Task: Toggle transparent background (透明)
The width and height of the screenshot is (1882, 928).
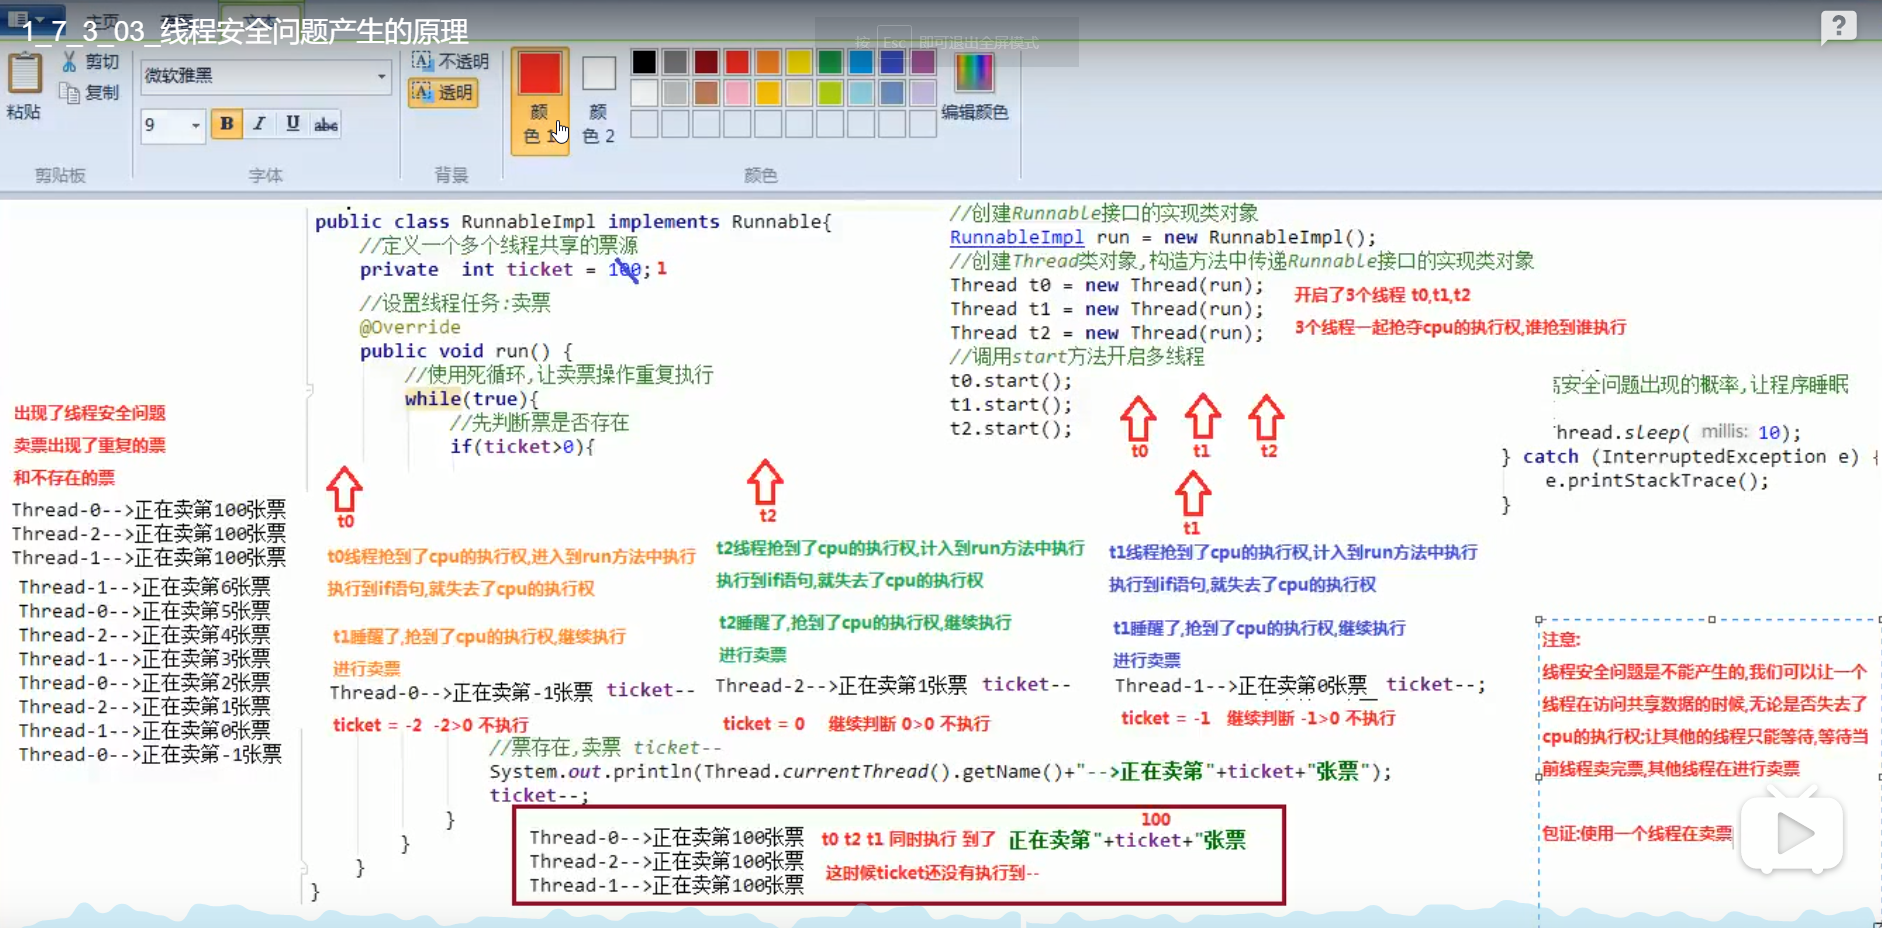Action: (443, 93)
